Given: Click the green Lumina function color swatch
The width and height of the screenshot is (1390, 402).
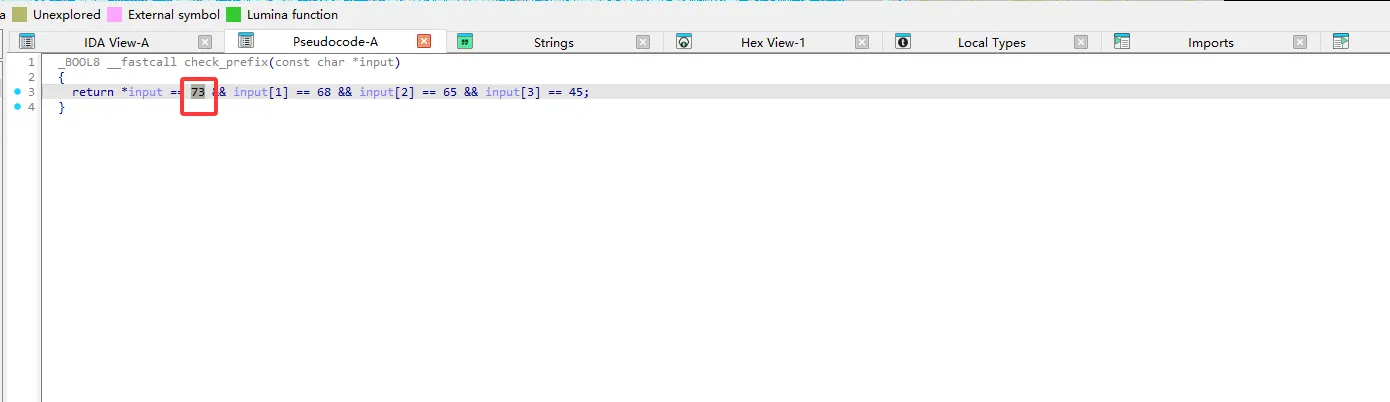Looking at the screenshot, I should click(234, 15).
